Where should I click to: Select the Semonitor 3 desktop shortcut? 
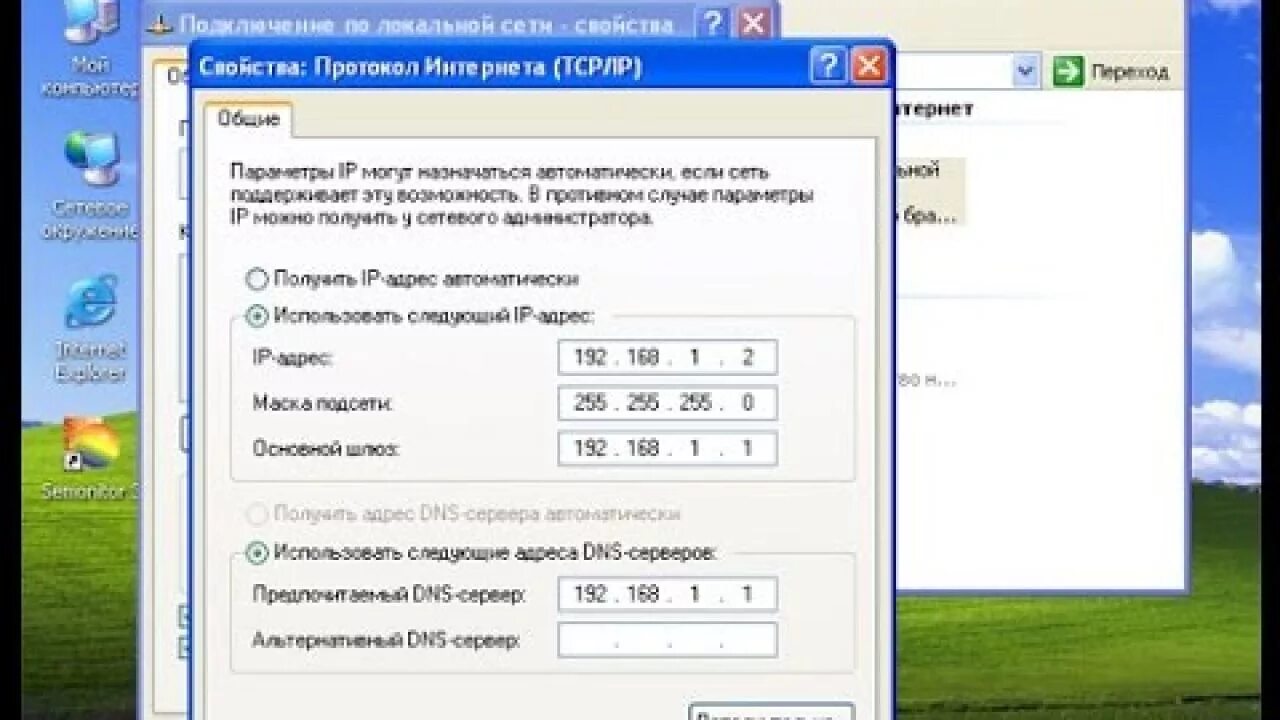point(91,458)
